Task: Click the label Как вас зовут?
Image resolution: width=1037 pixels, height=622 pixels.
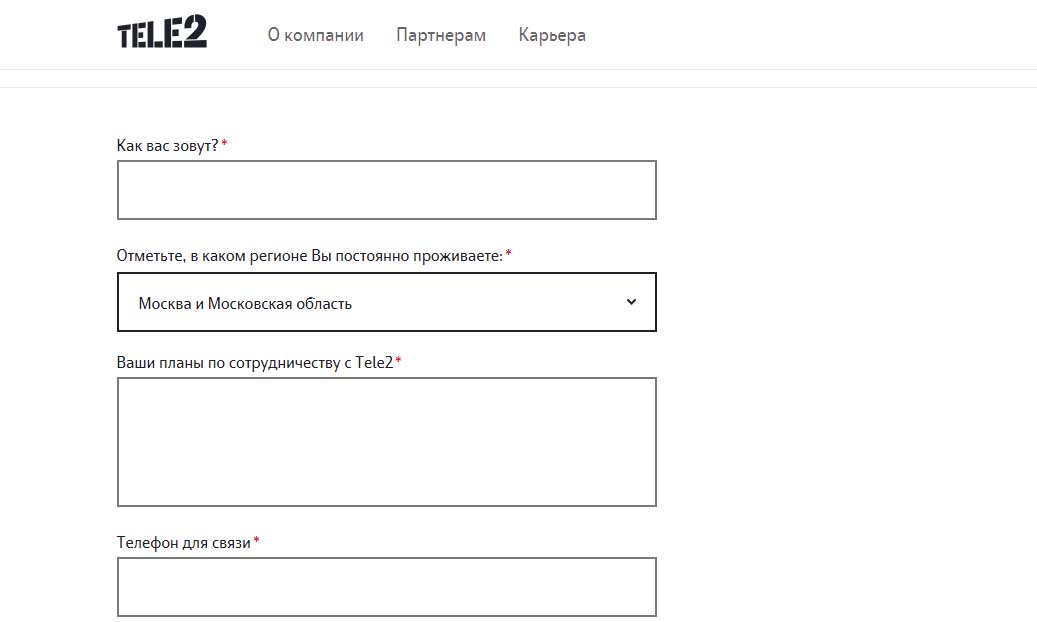Action: 167,146
